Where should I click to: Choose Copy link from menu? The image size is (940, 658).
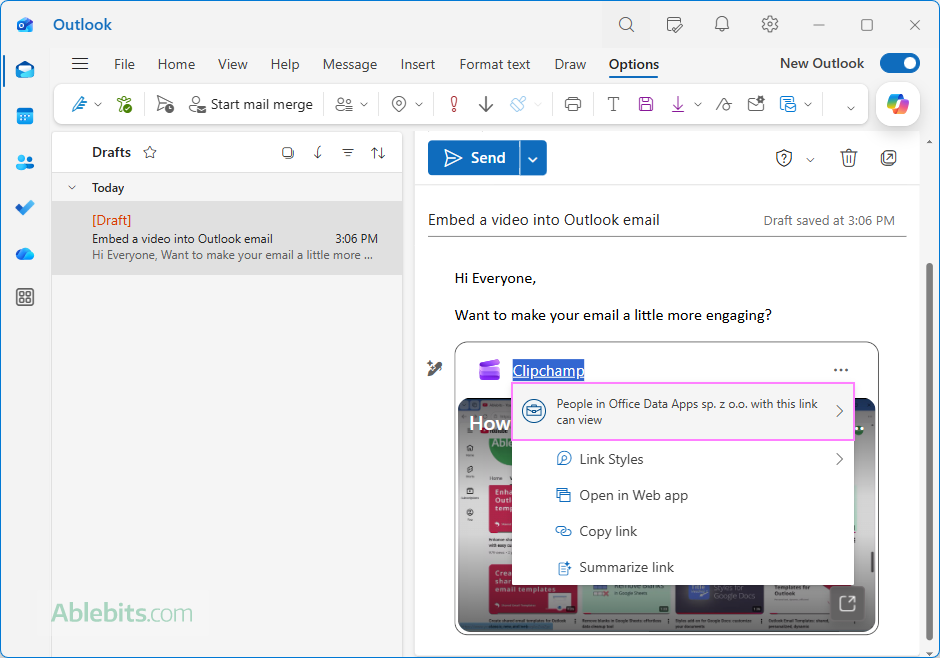point(683,531)
